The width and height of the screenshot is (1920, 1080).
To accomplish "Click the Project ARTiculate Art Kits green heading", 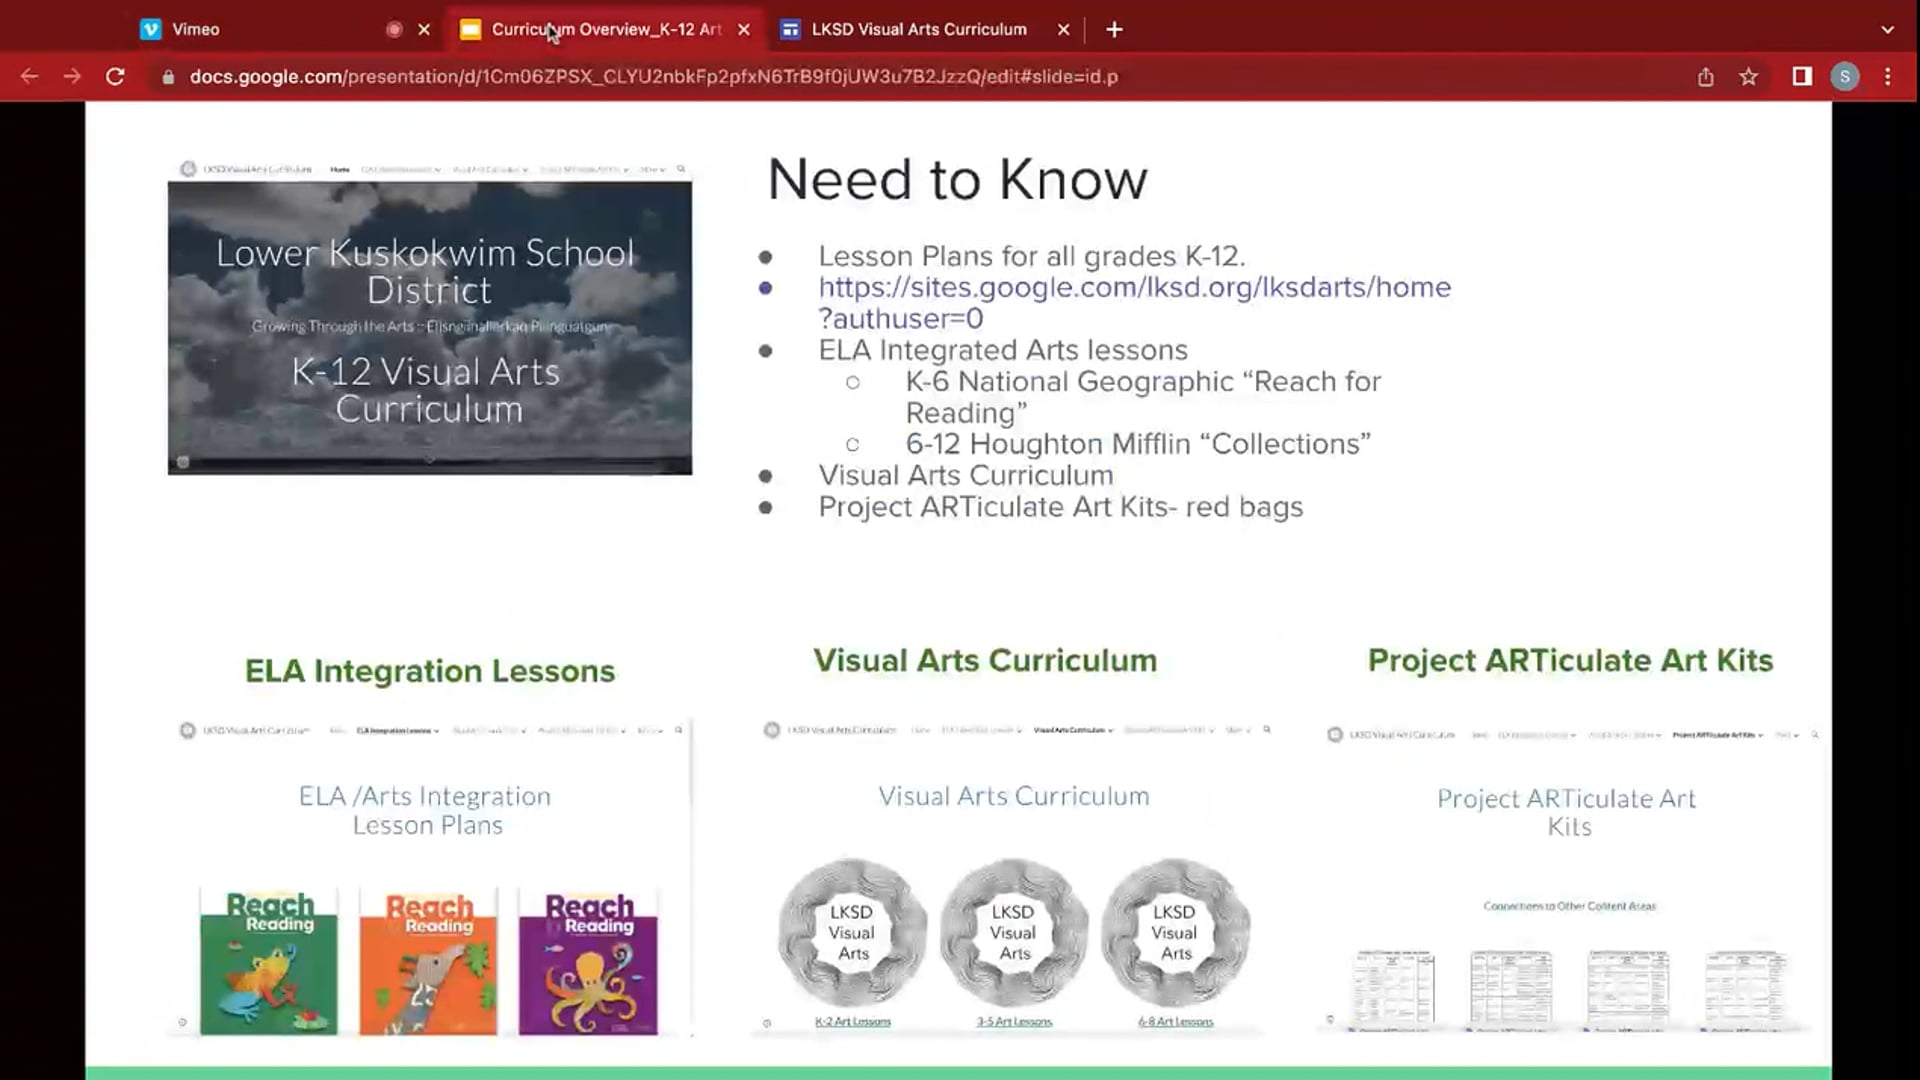I will [x=1570, y=661].
